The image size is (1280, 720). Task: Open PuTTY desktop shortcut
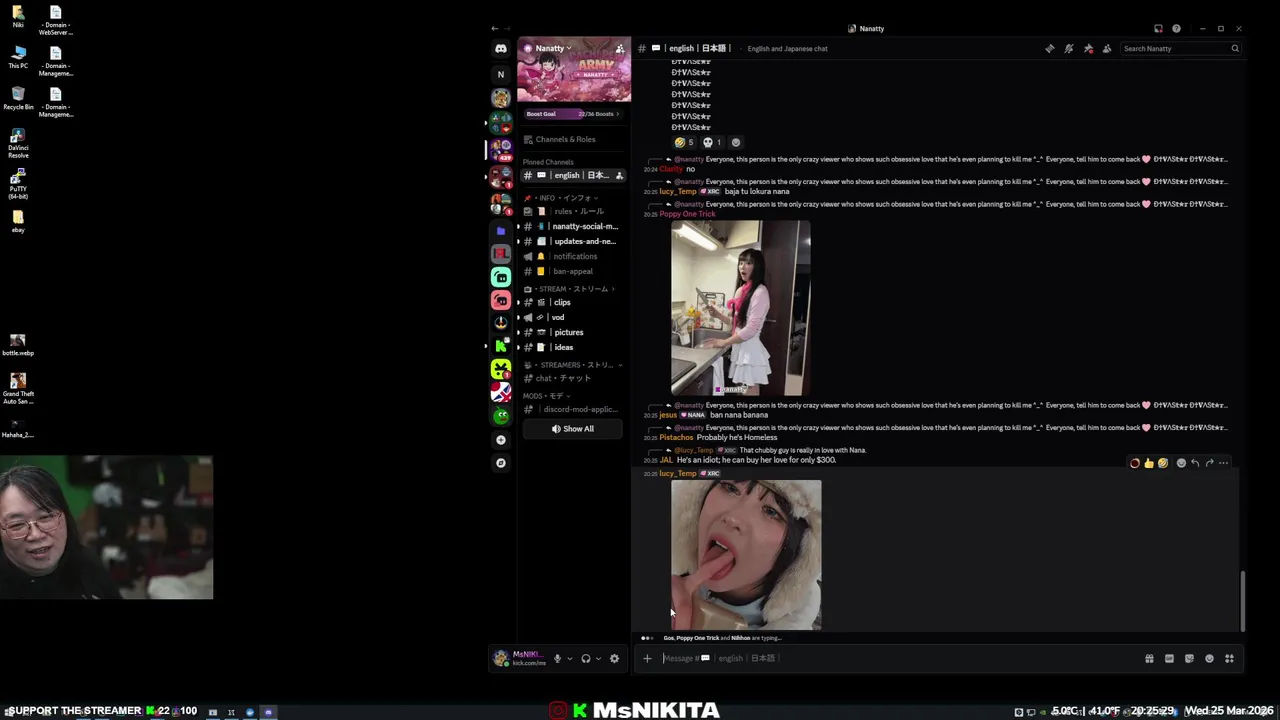click(x=18, y=184)
